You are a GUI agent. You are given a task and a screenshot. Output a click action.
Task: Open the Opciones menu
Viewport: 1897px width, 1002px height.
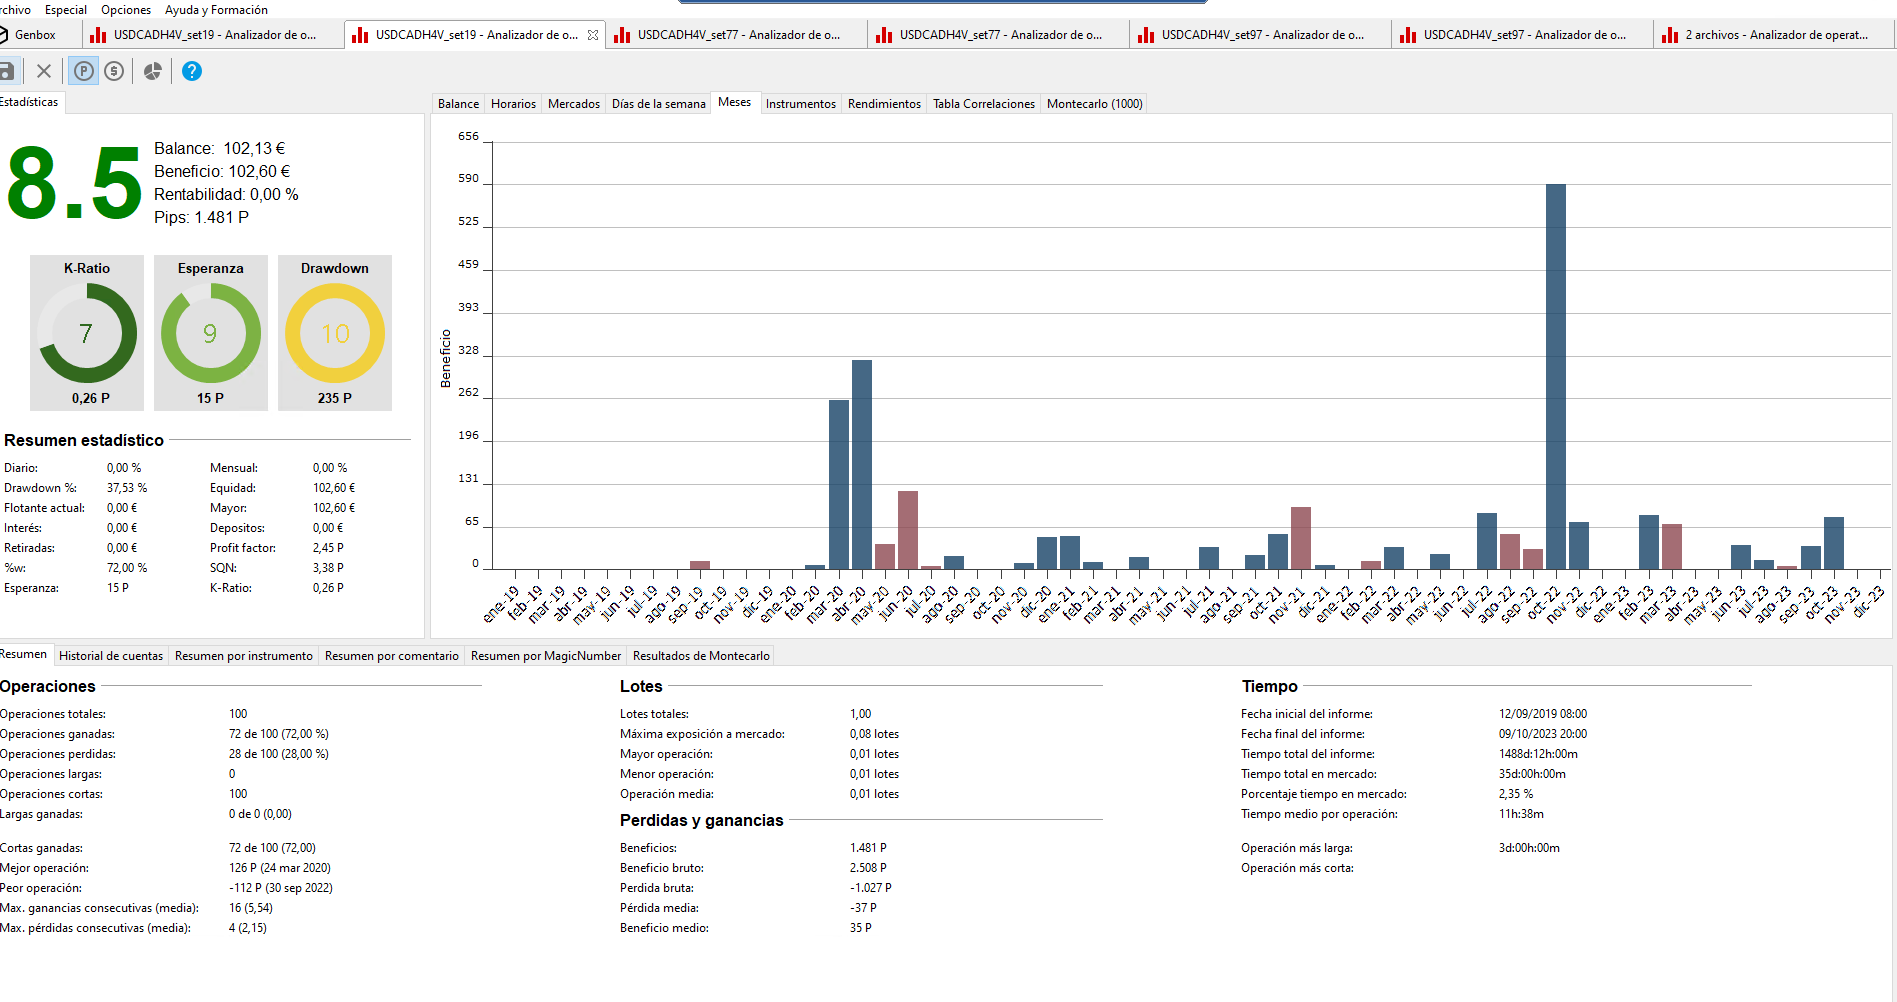[x=126, y=10]
